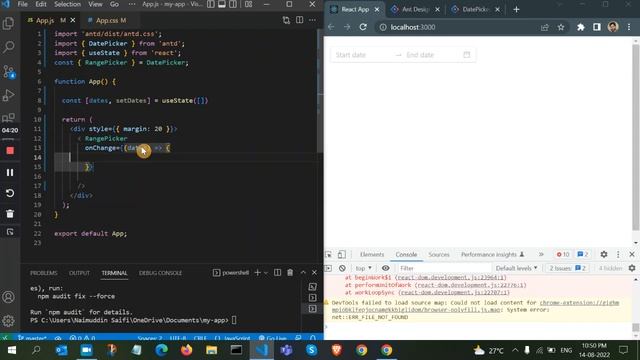
Task: Show more DevTools tabs with the chevrons
Action: click(541, 254)
